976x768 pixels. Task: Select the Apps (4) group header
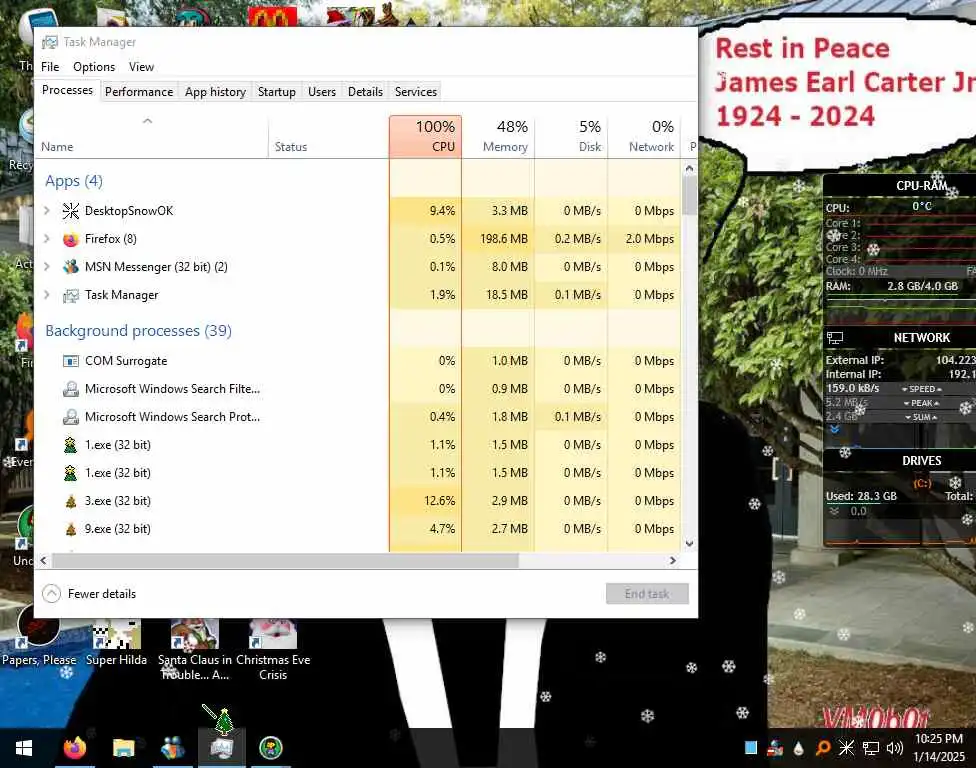coord(73,181)
